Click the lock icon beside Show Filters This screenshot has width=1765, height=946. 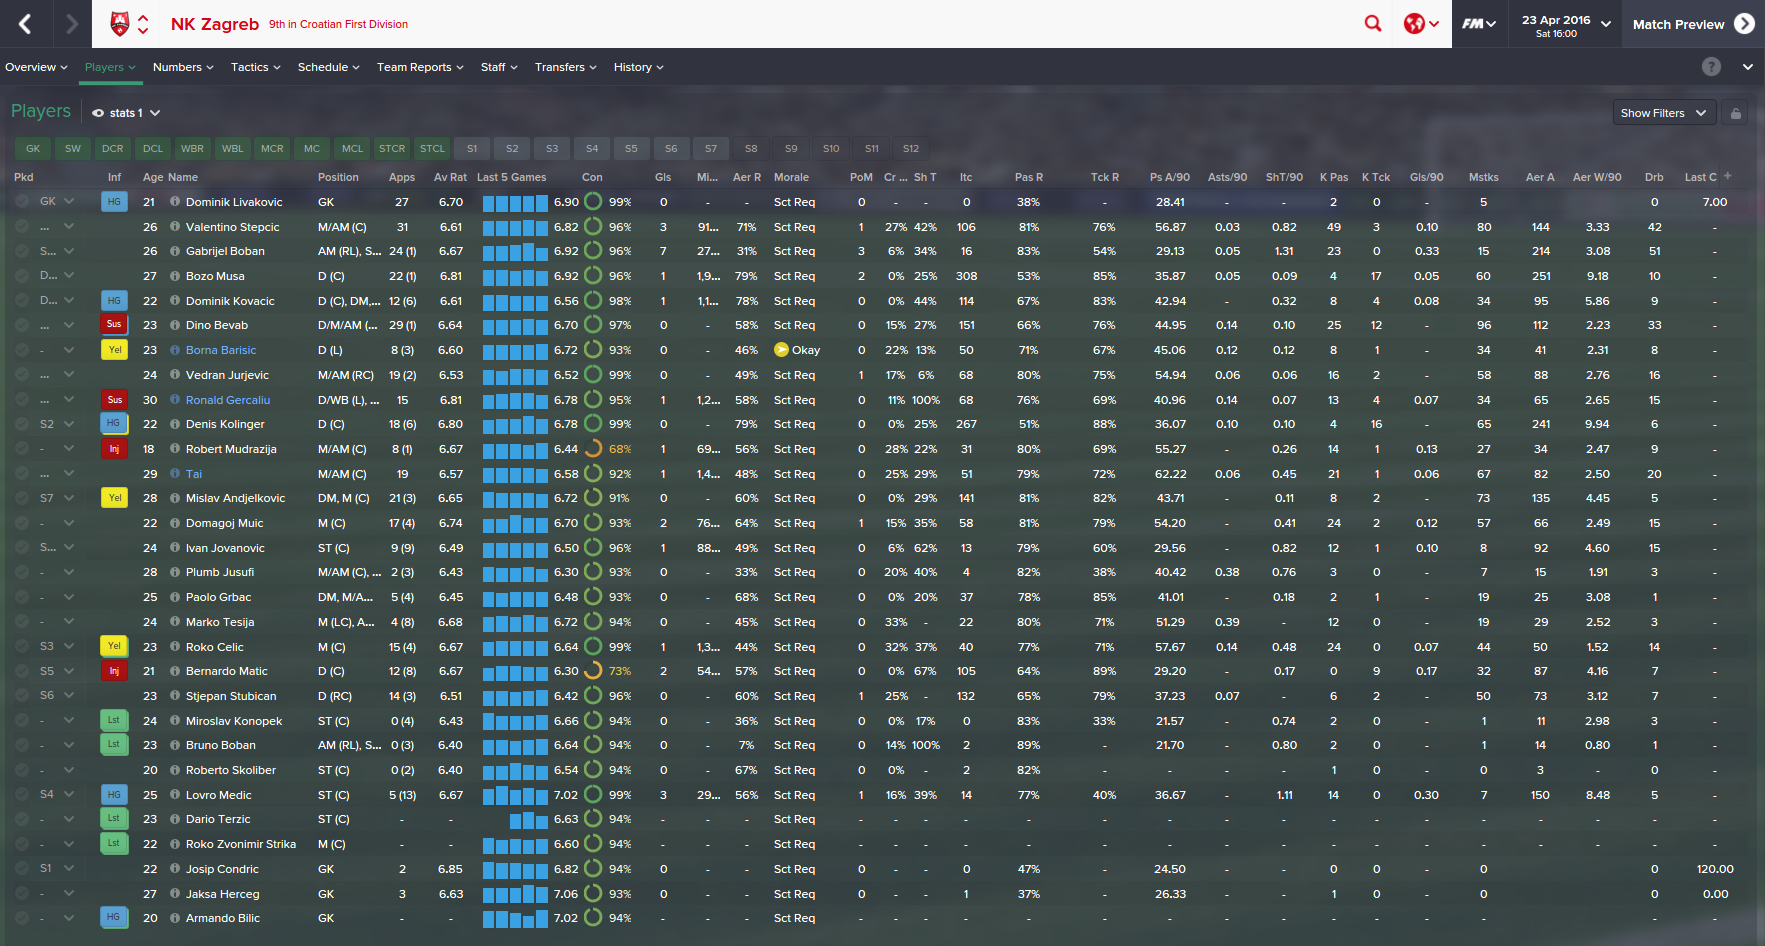coord(1736,113)
